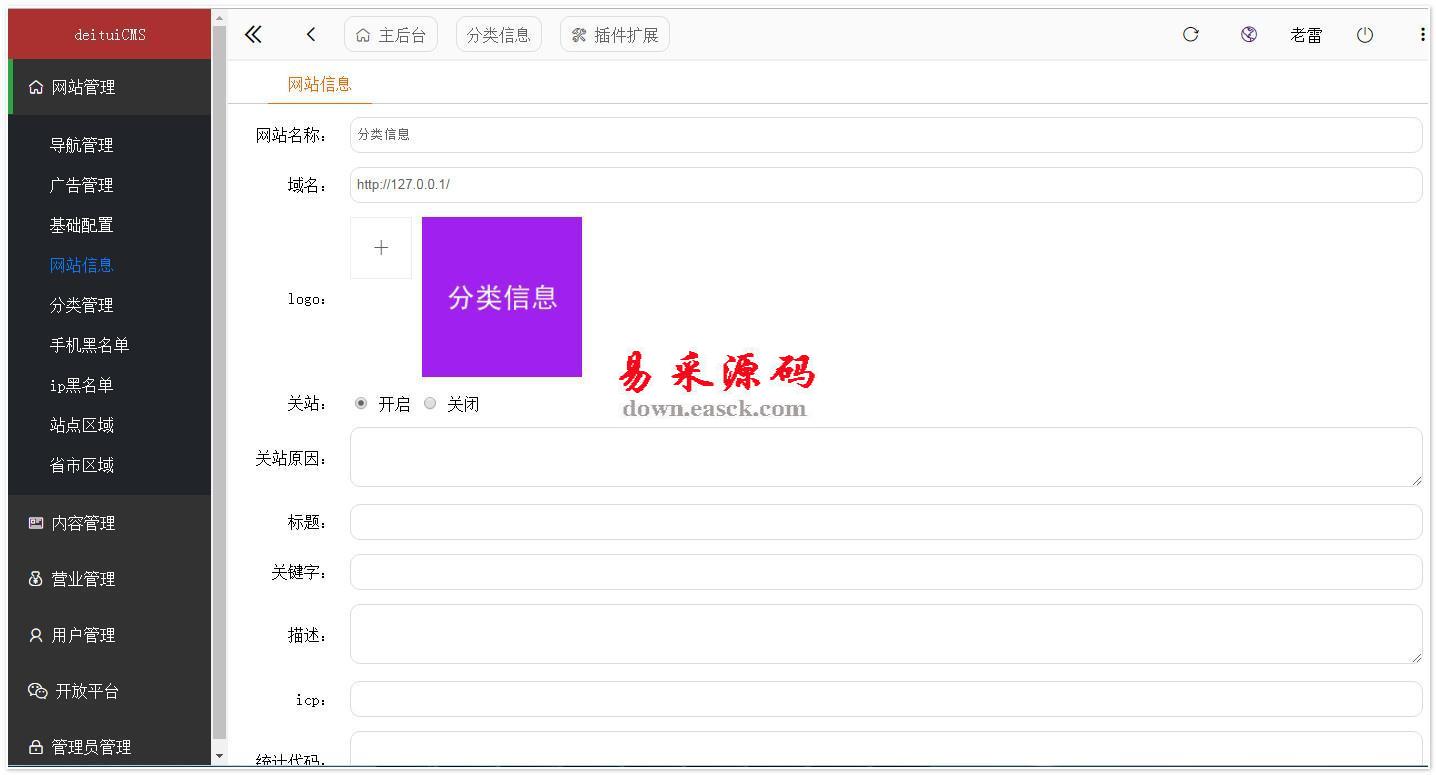This screenshot has width=1436, height=775.
Task: Open the vertical three-dot menu at top right
Action: click(1423, 34)
